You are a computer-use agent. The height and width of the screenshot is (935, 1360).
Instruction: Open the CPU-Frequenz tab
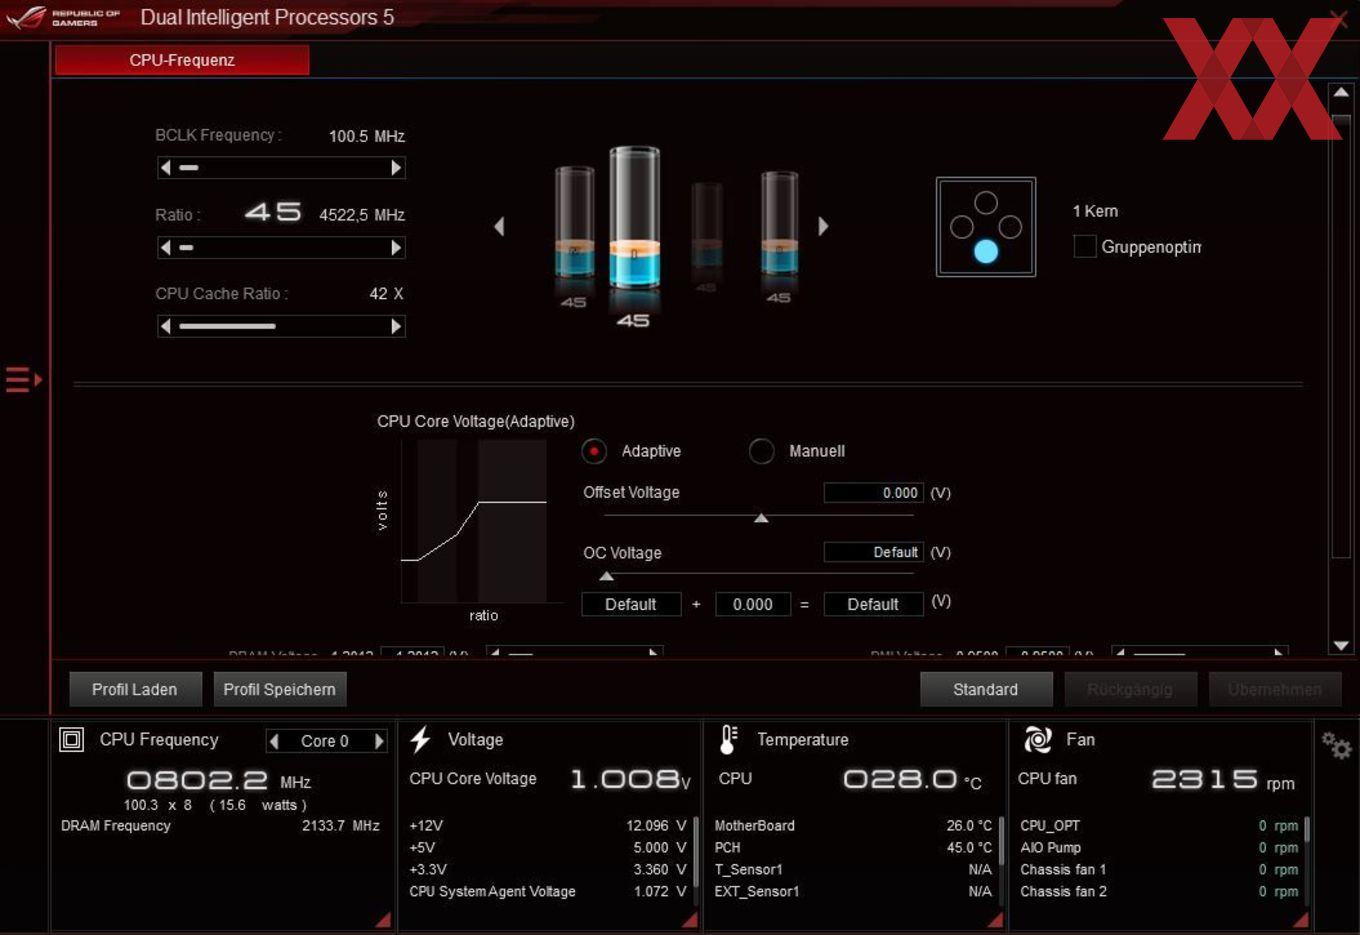(182, 60)
